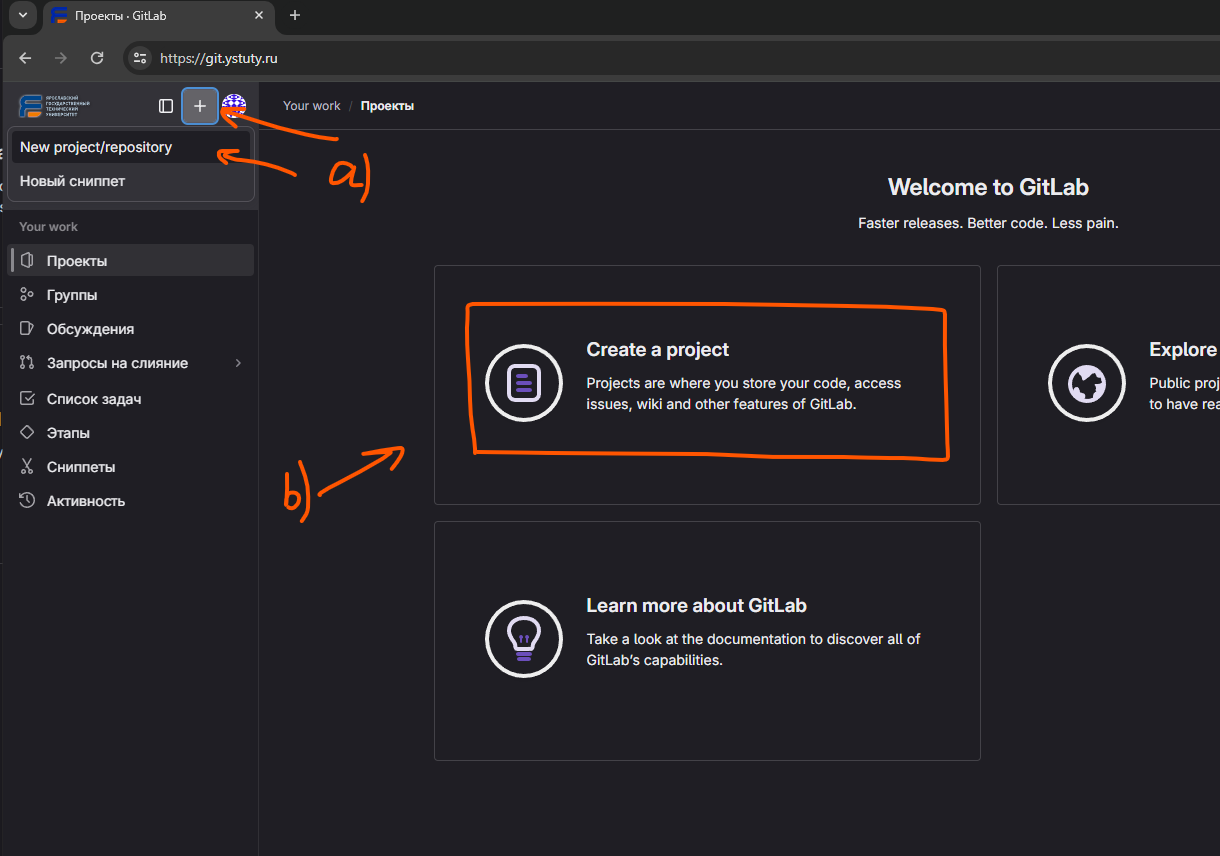Click the Запросы на слияние icon

click(27, 363)
